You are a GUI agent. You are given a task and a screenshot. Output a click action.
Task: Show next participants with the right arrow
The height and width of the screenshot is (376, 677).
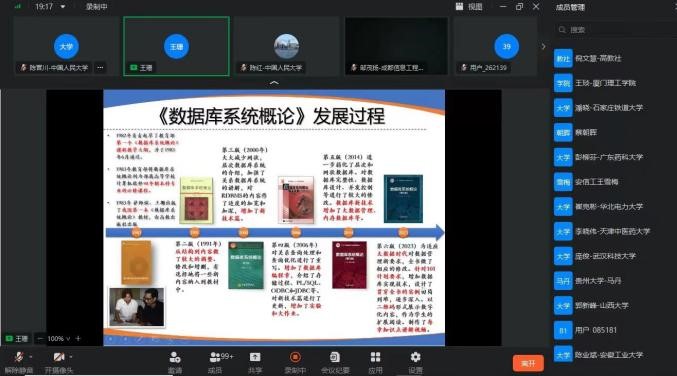(544, 46)
